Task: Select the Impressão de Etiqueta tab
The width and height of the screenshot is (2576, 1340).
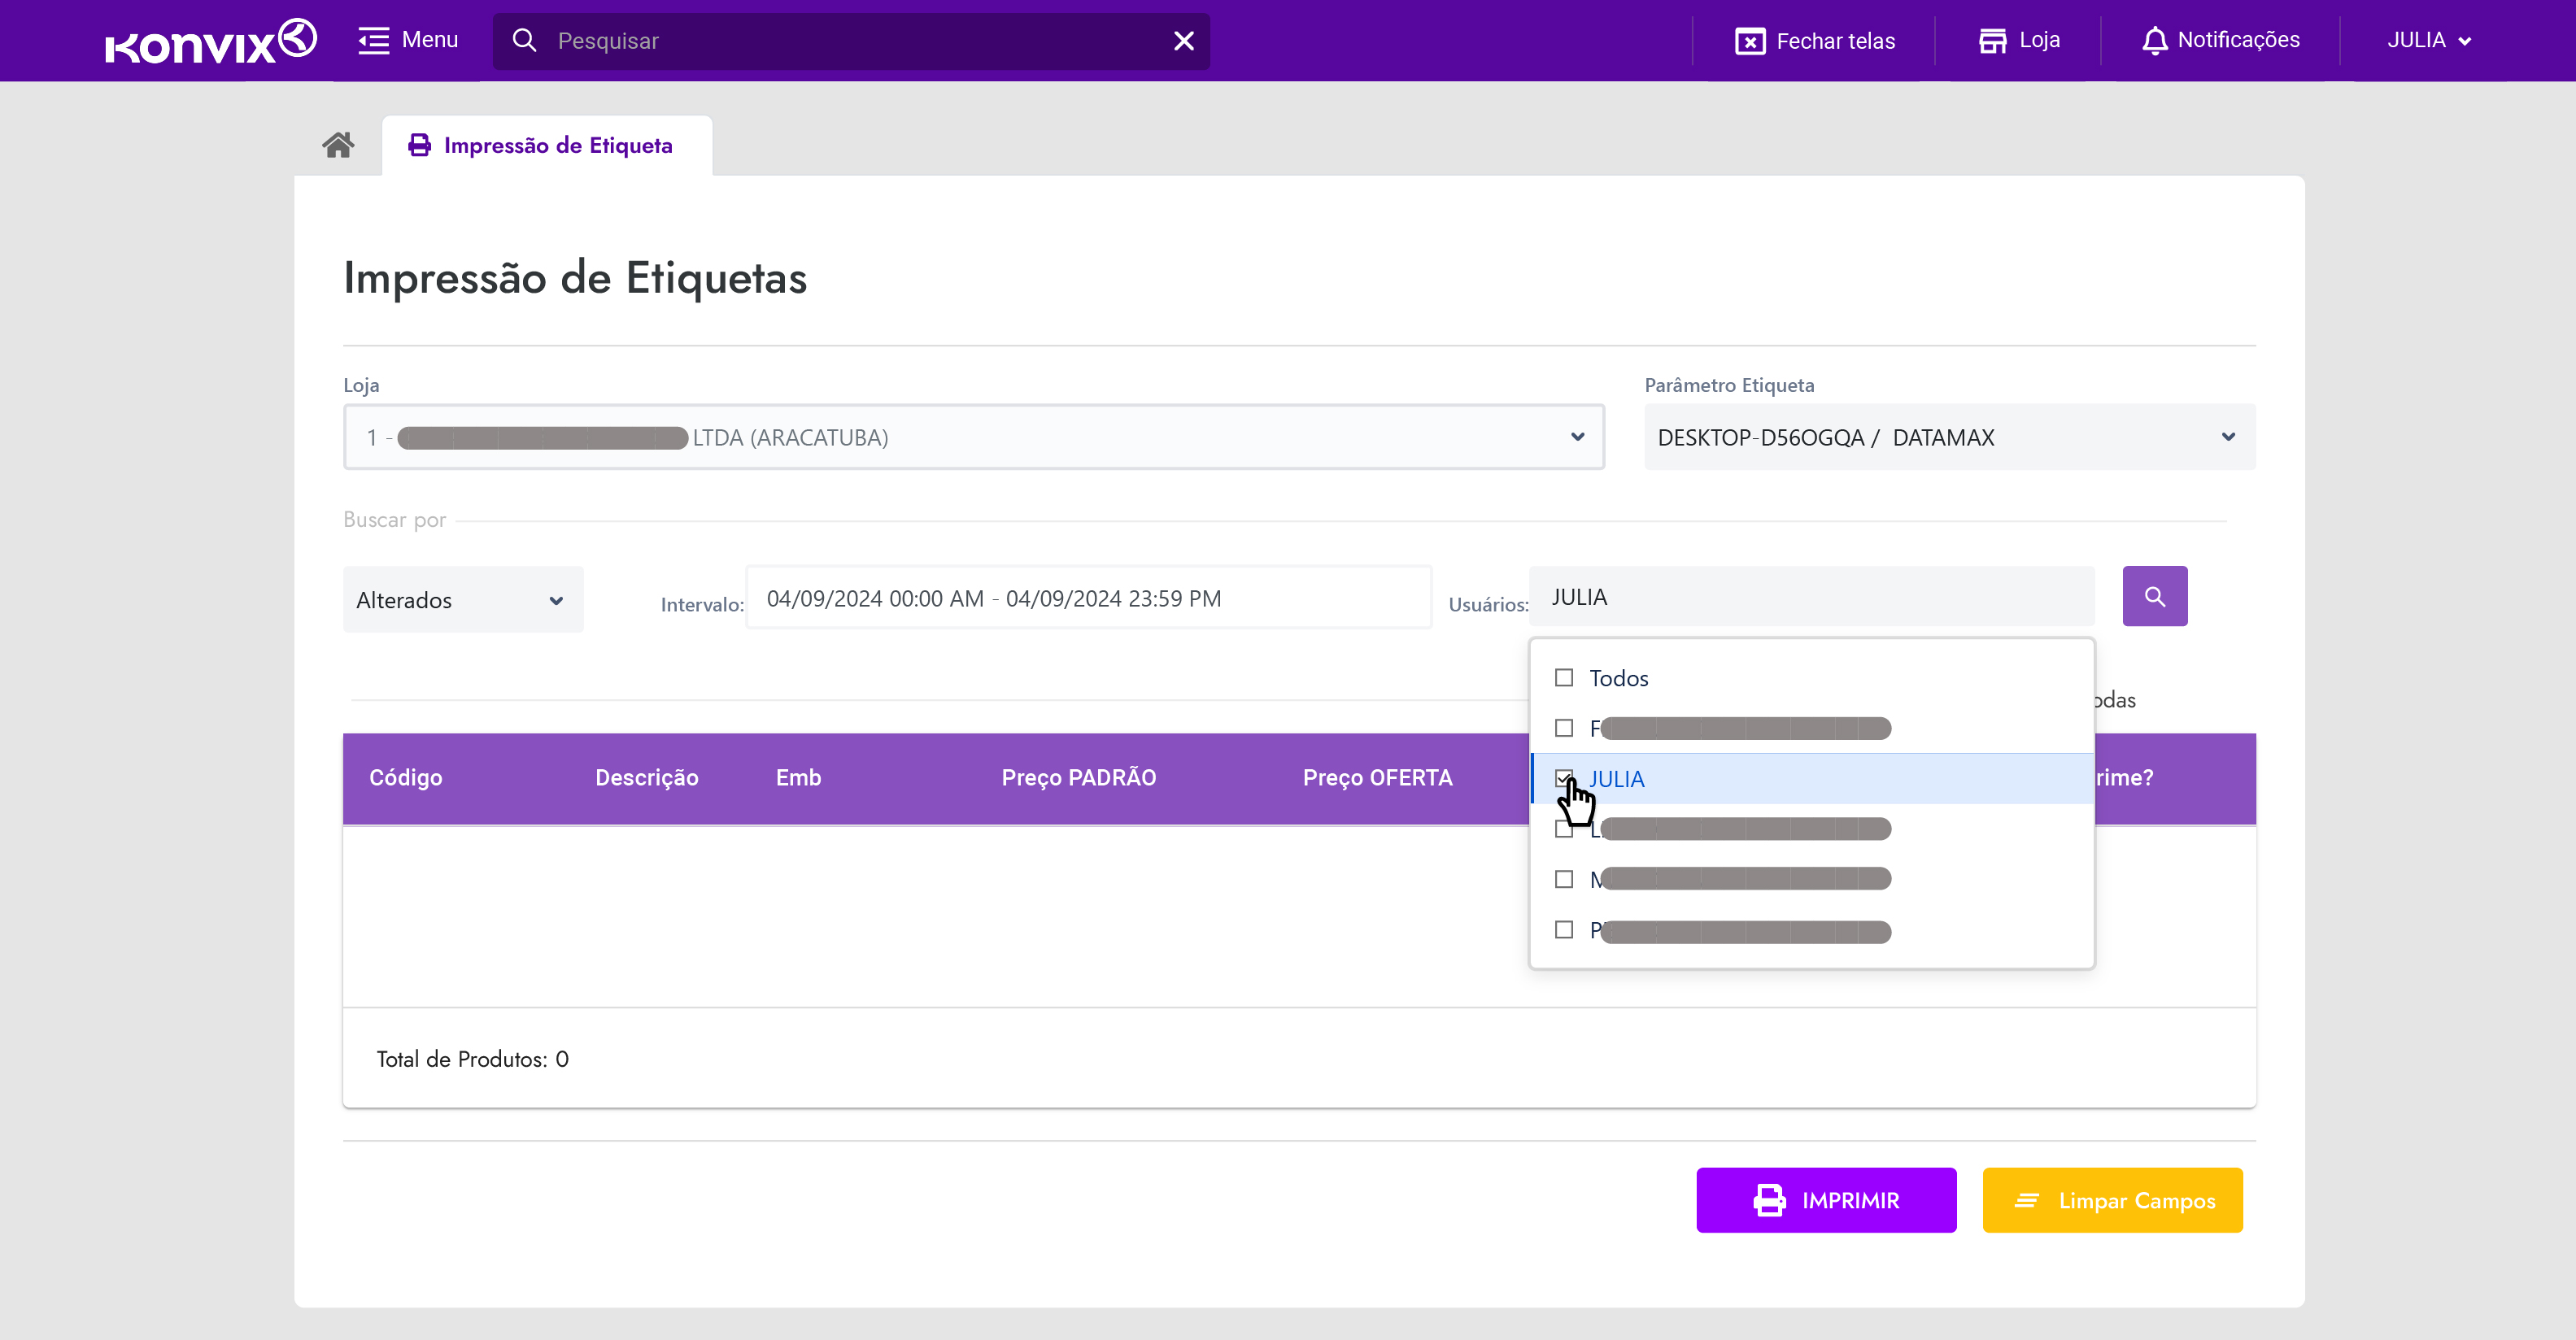Action: pyautogui.click(x=546, y=146)
